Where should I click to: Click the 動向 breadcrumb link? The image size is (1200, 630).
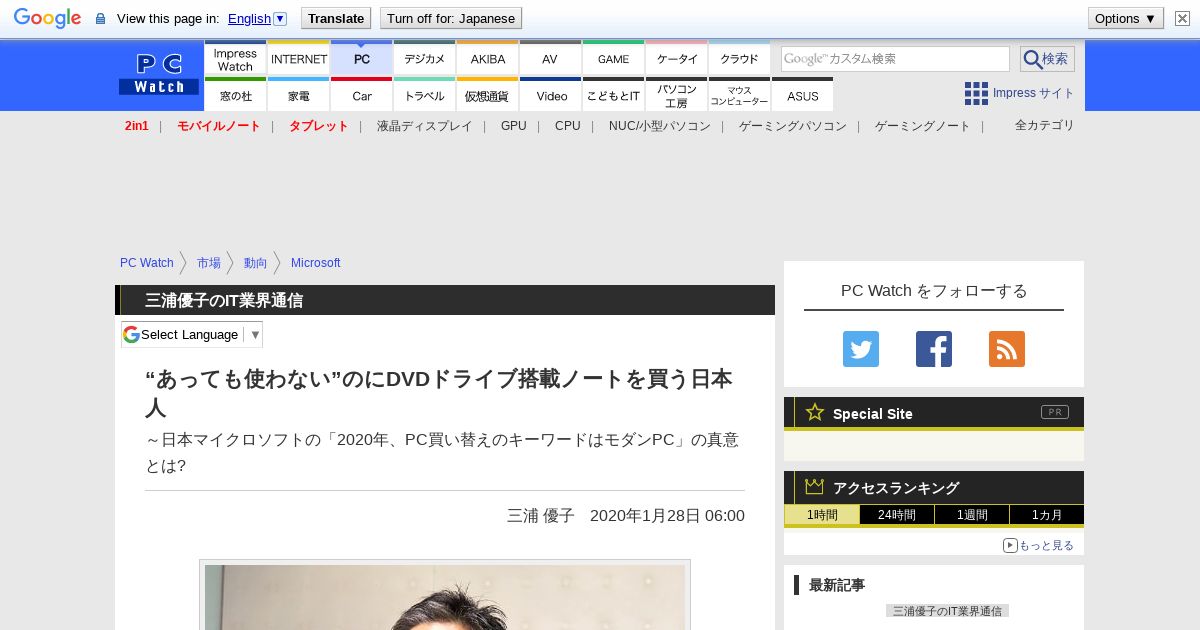point(256,263)
